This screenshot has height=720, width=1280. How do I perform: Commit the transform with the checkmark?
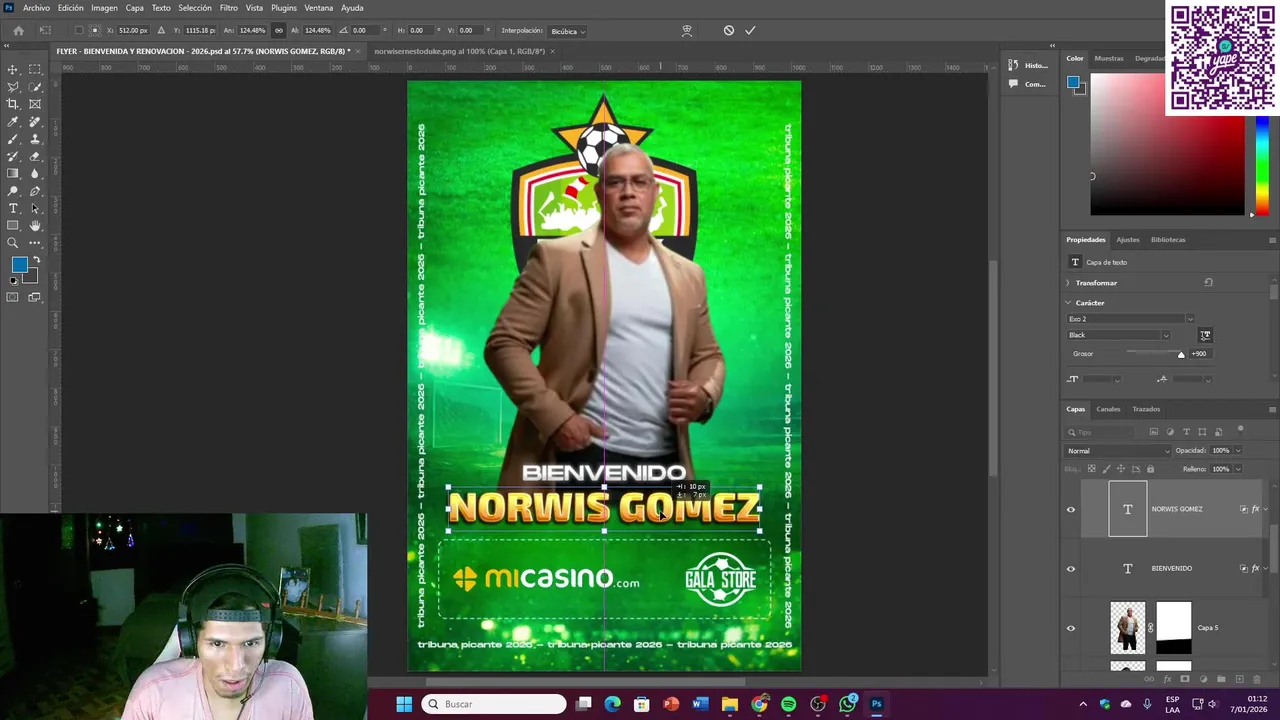click(x=750, y=31)
